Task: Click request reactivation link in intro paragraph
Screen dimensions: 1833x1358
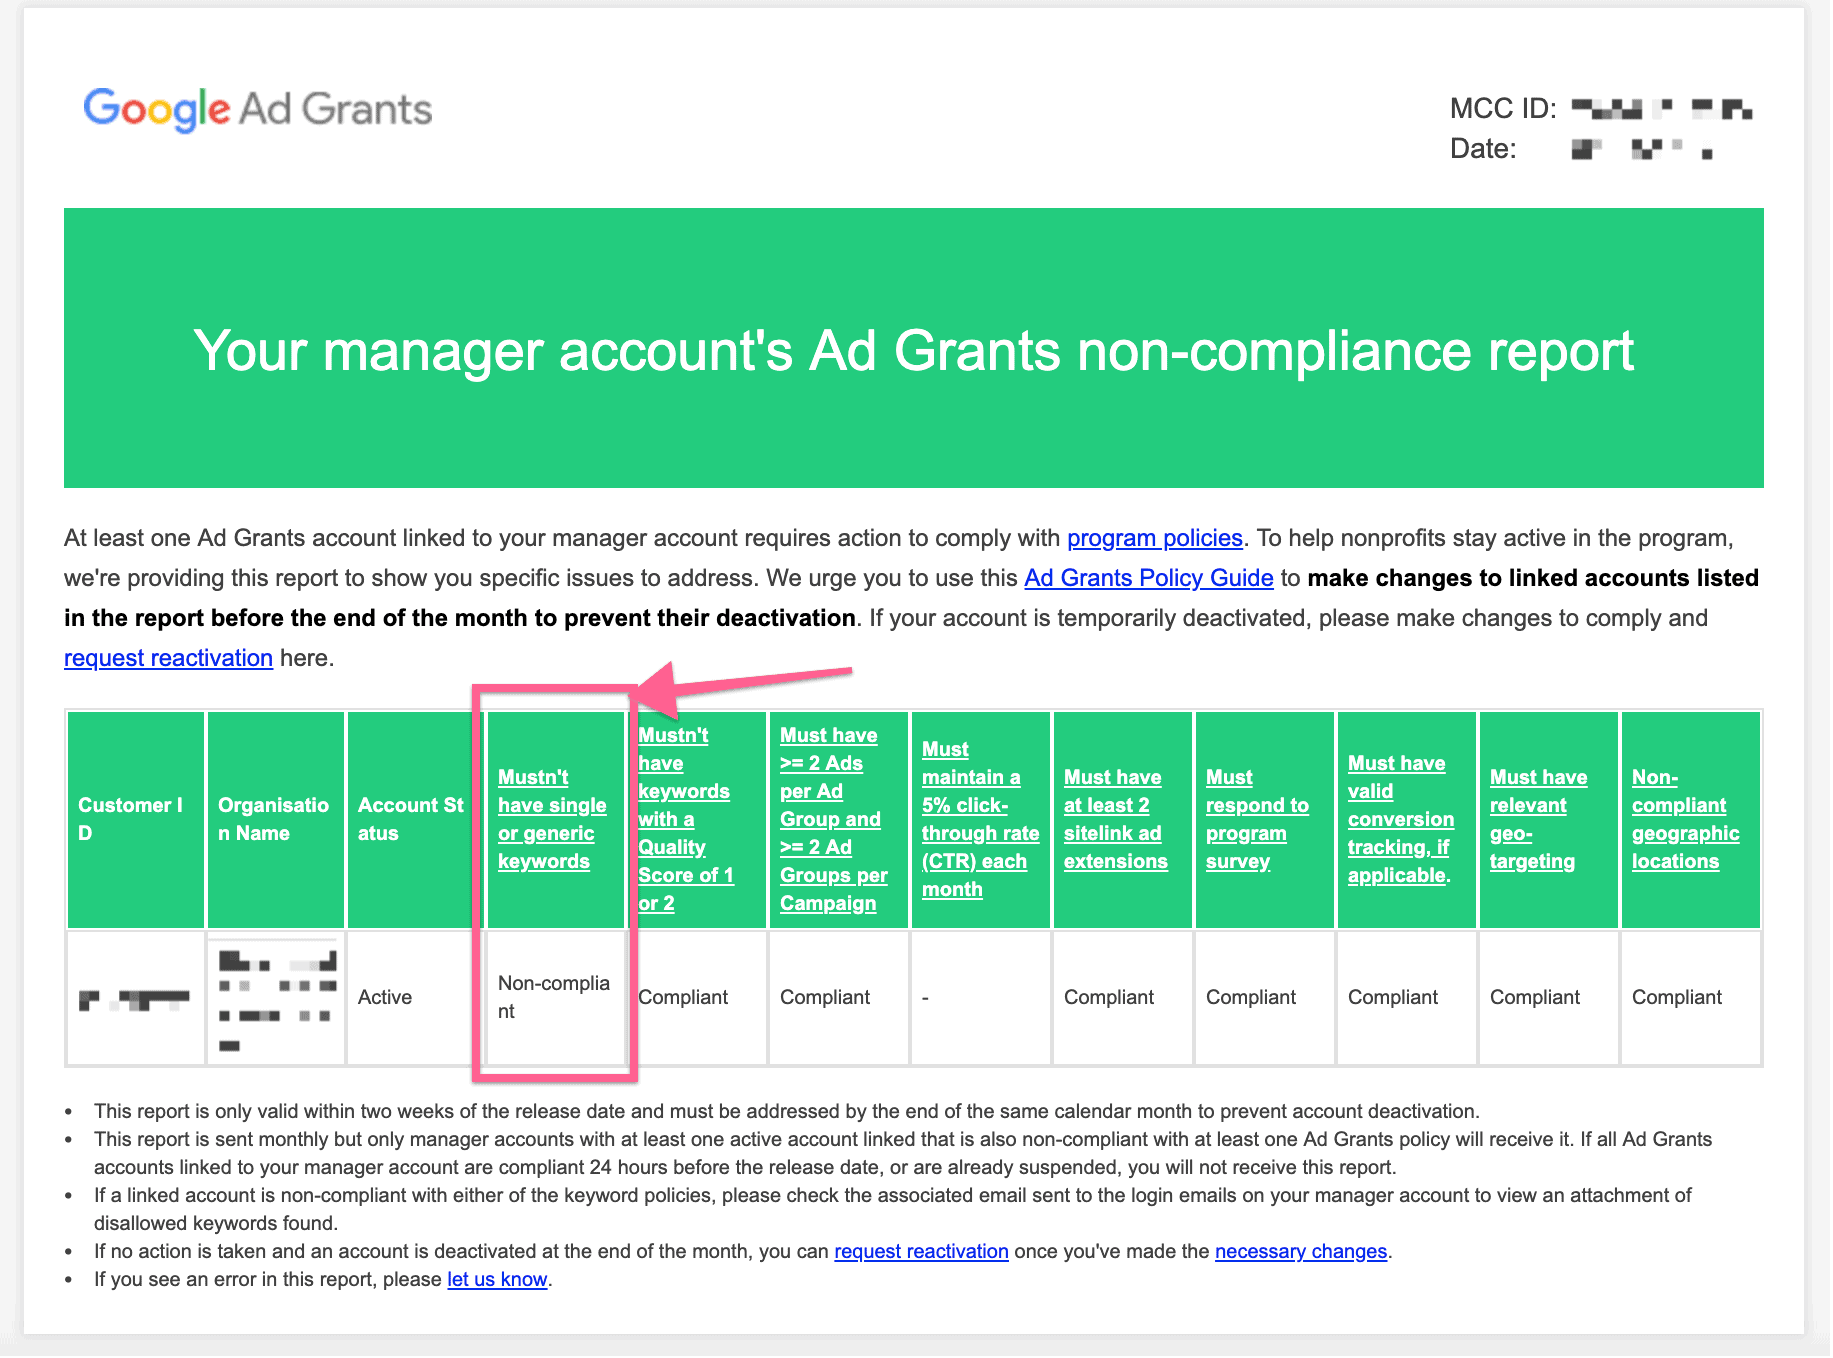Action: tap(168, 658)
